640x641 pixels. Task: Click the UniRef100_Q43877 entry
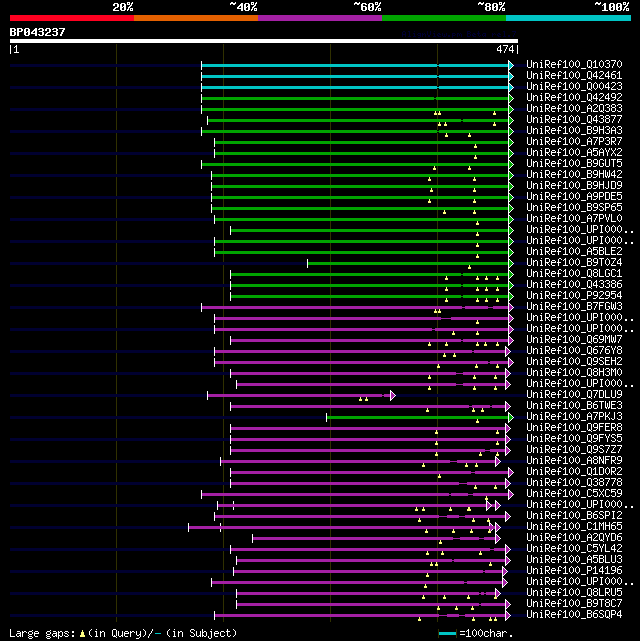(574, 120)
